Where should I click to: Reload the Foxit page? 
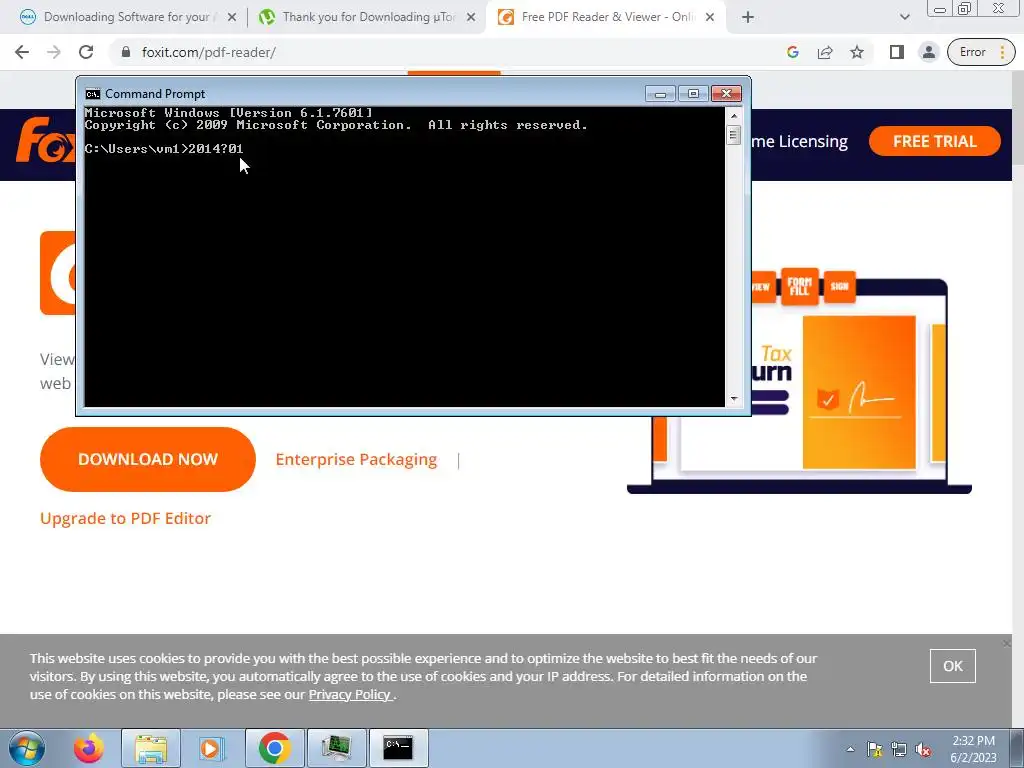(86, 52)
